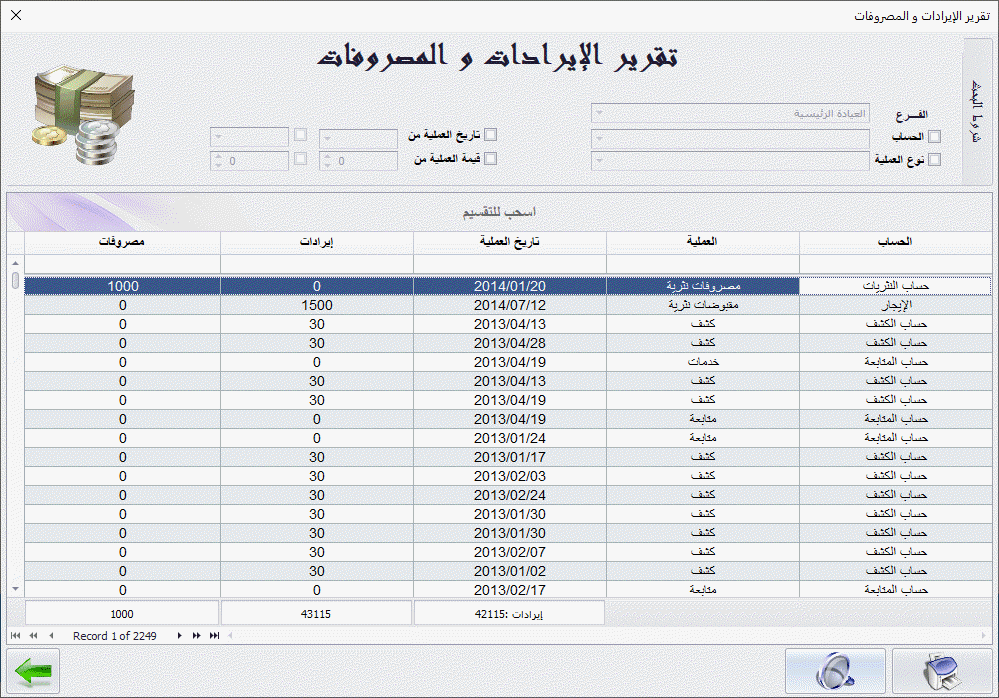The width and height of the screenshot is (999, 698).
Task: Click the speaker icon near the printer
Action: coord(835,671)
